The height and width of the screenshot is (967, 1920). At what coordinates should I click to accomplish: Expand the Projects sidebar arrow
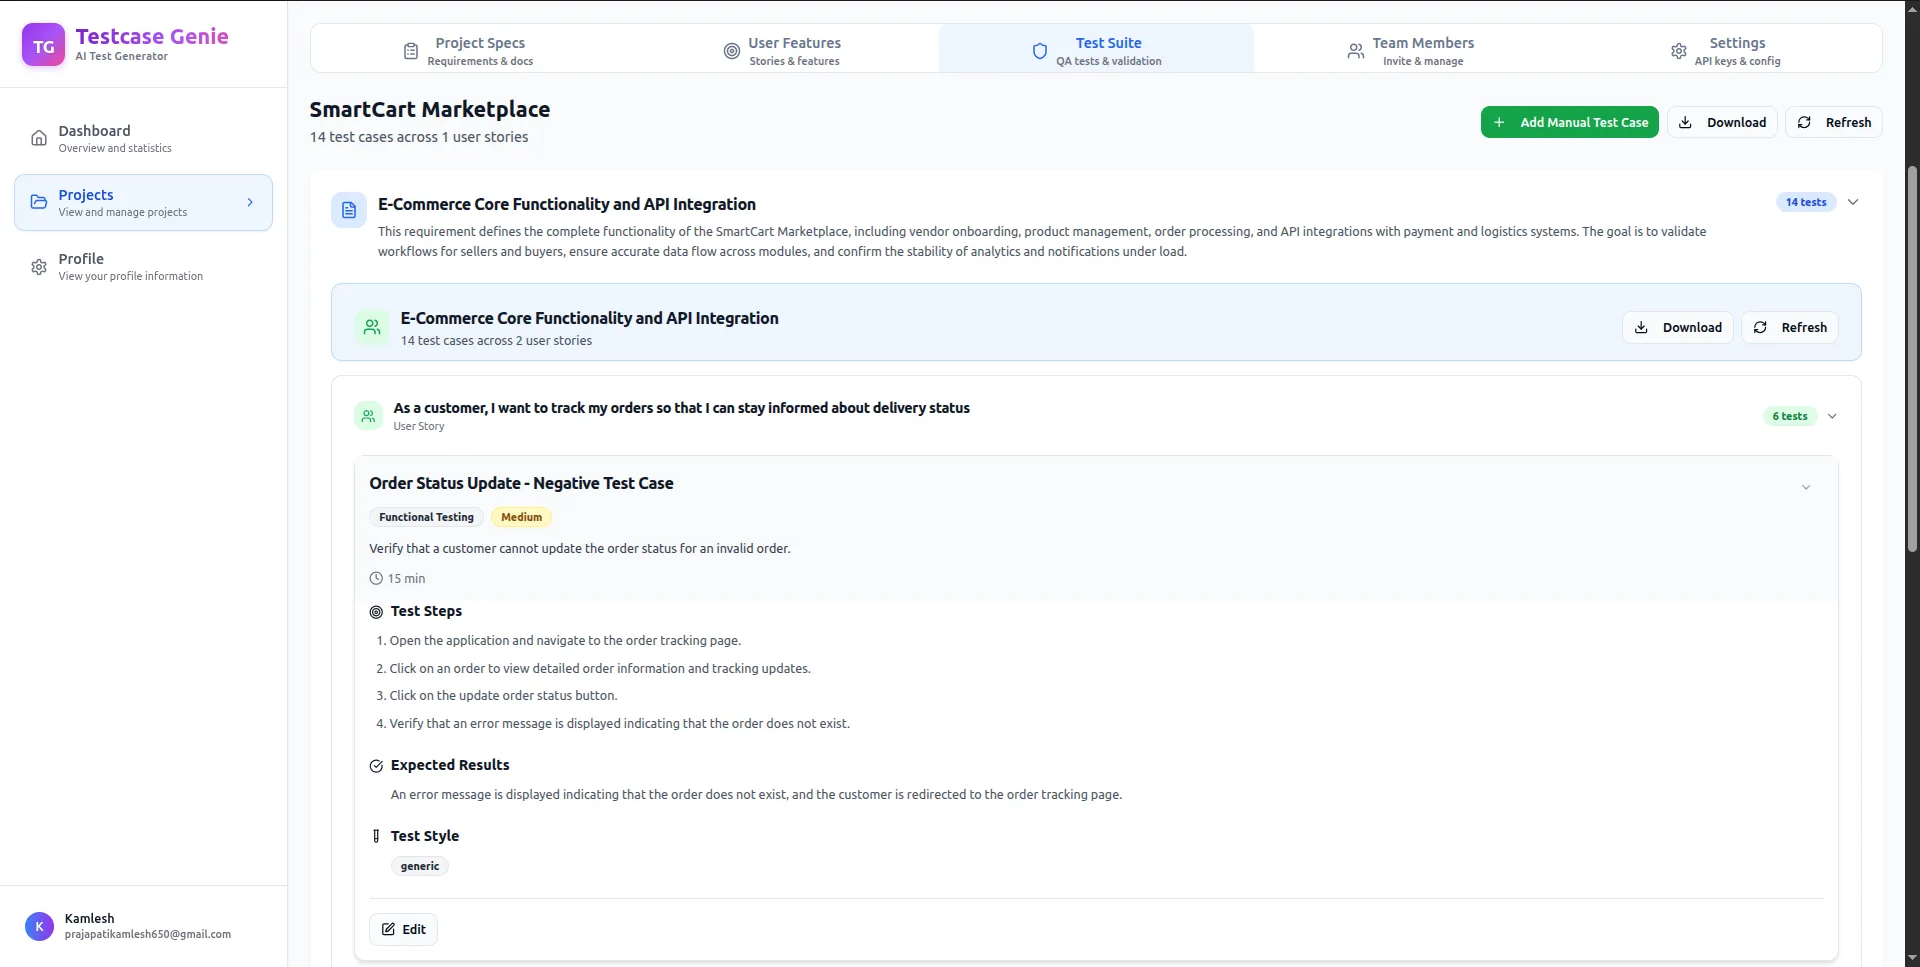click(x=250, y=202)
